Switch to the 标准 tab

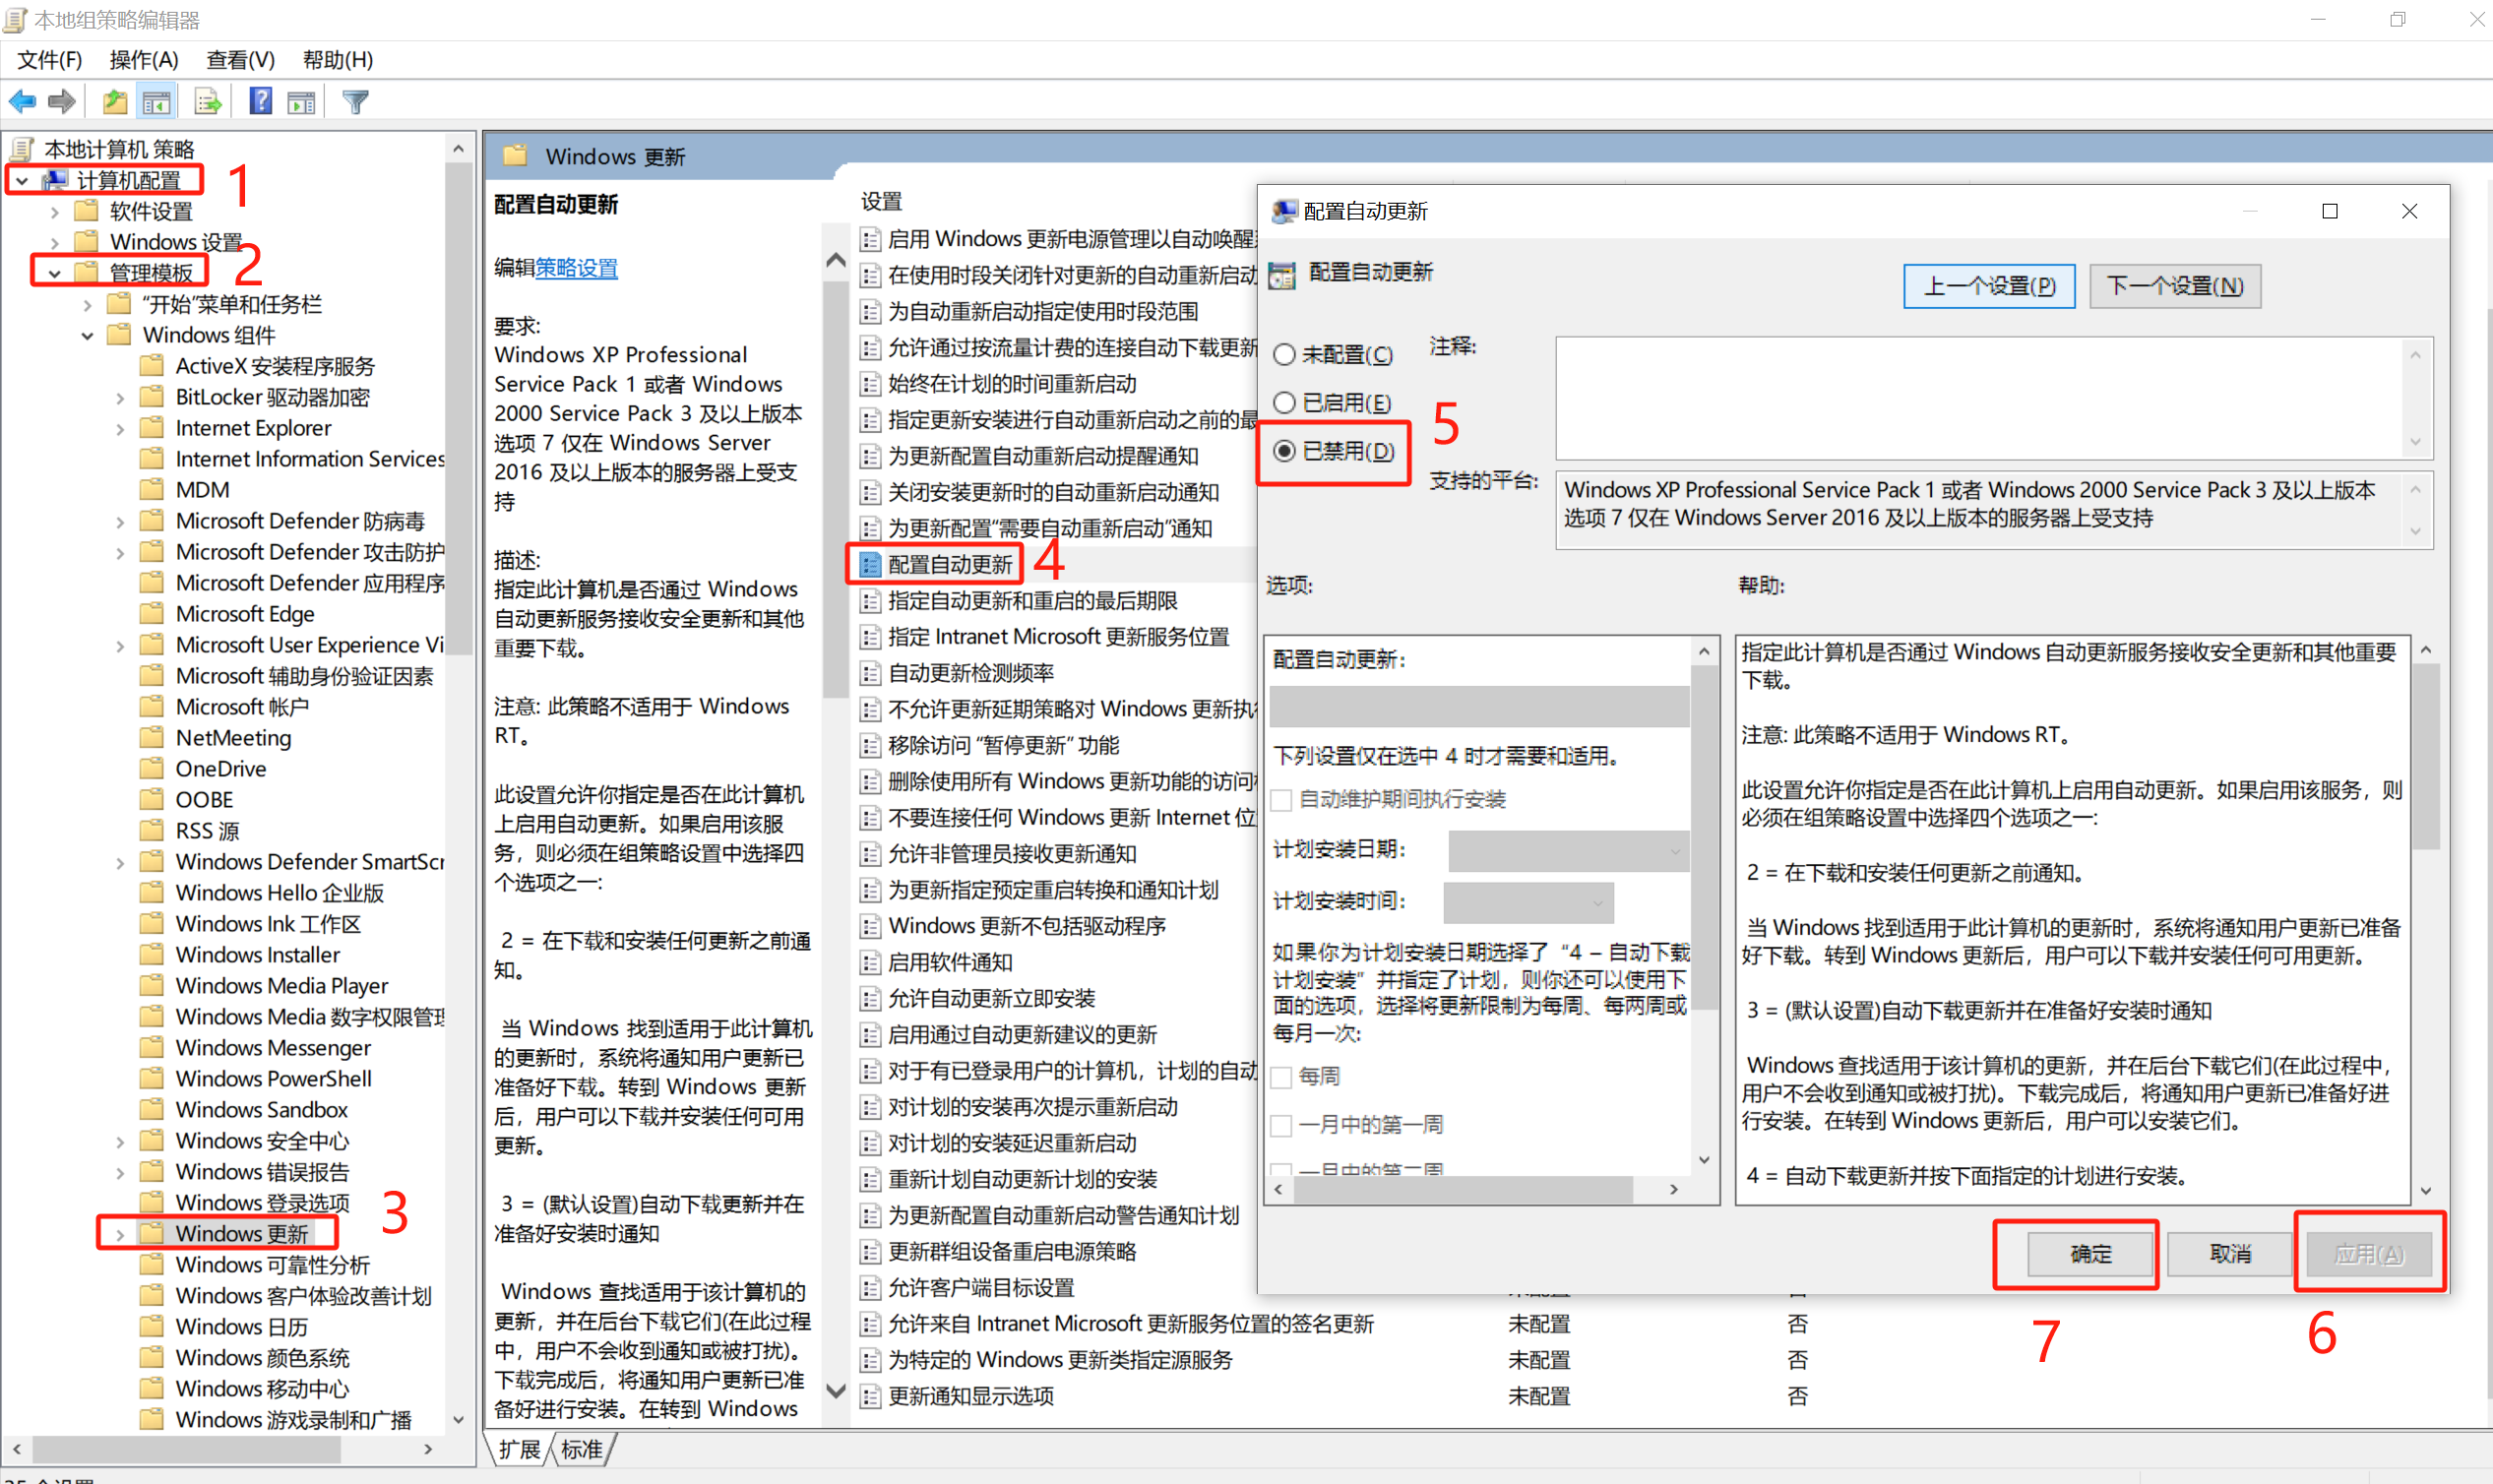tap(582, 1449)
